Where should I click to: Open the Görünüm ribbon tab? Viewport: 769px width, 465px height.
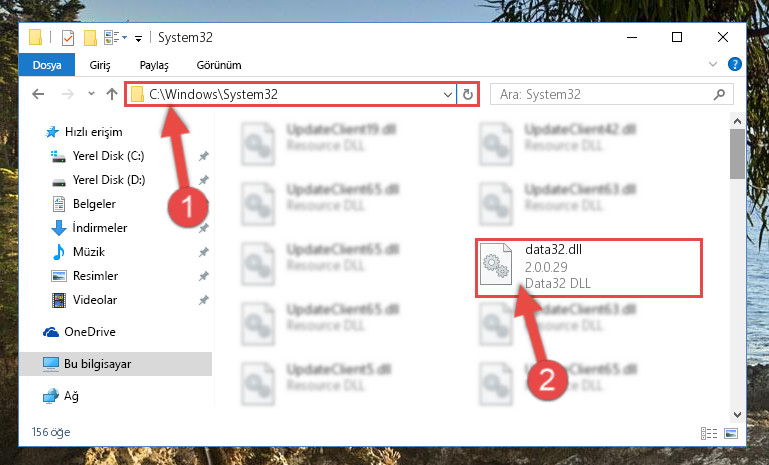[x=219, y=65]
